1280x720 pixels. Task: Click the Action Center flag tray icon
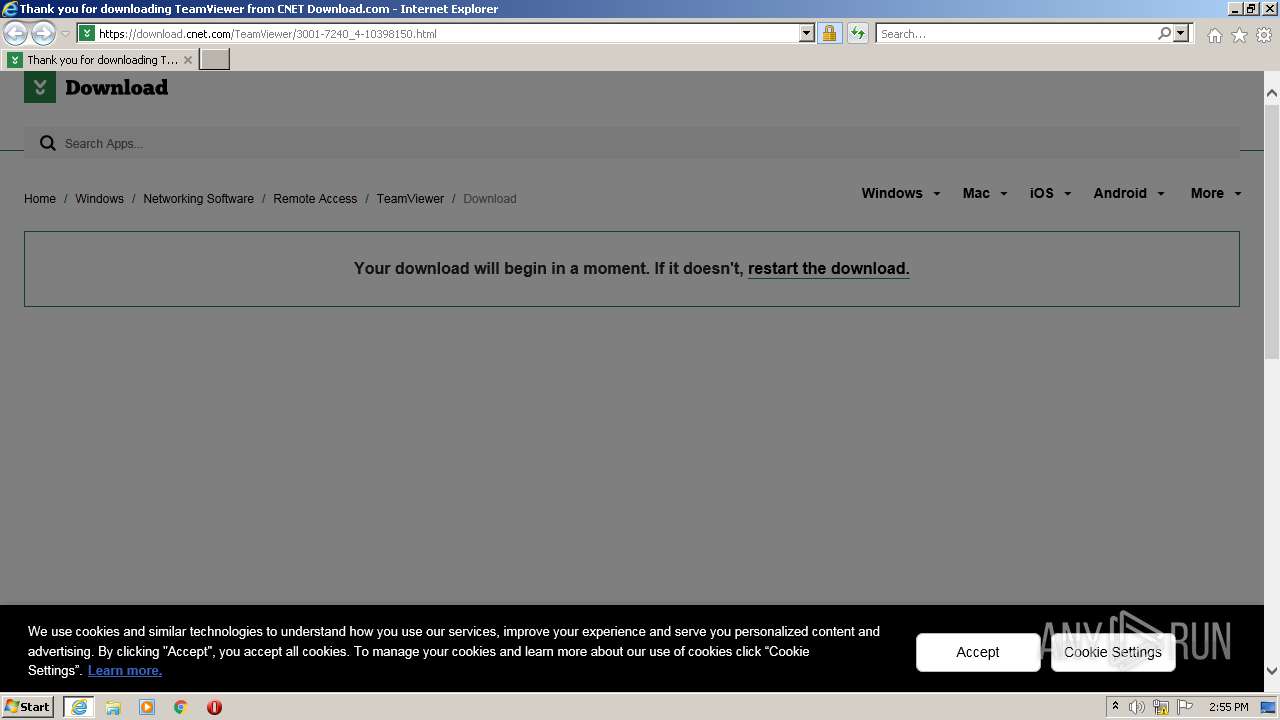click(1185, 707)
